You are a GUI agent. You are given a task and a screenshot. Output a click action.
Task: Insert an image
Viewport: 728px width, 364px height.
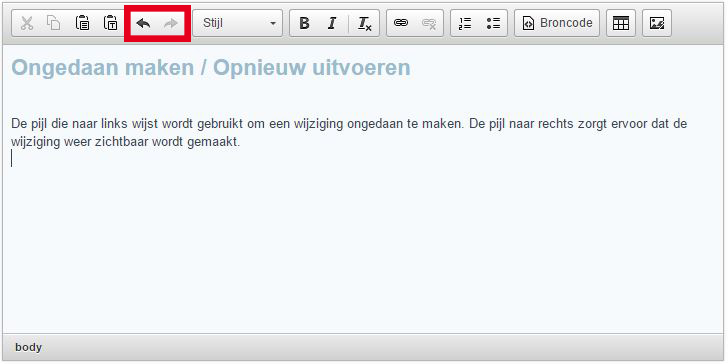pos(657,23)
